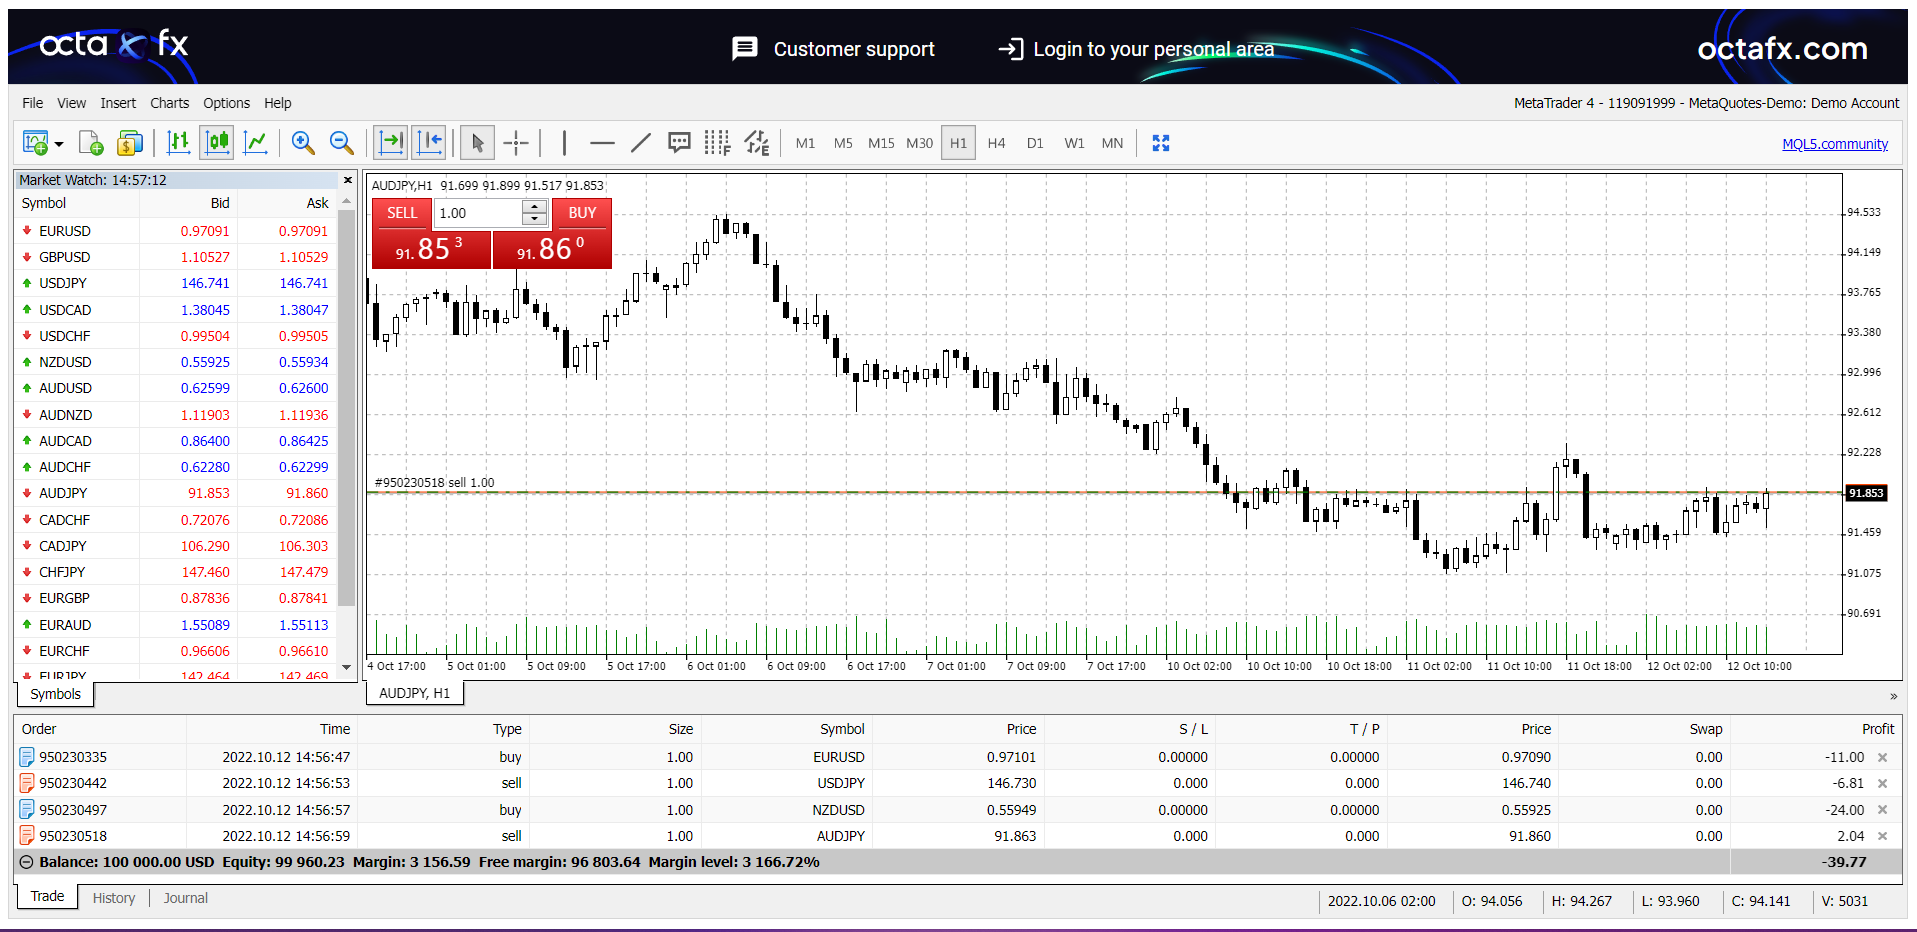Click the fullscreen expand icon

coord(1160,143)
